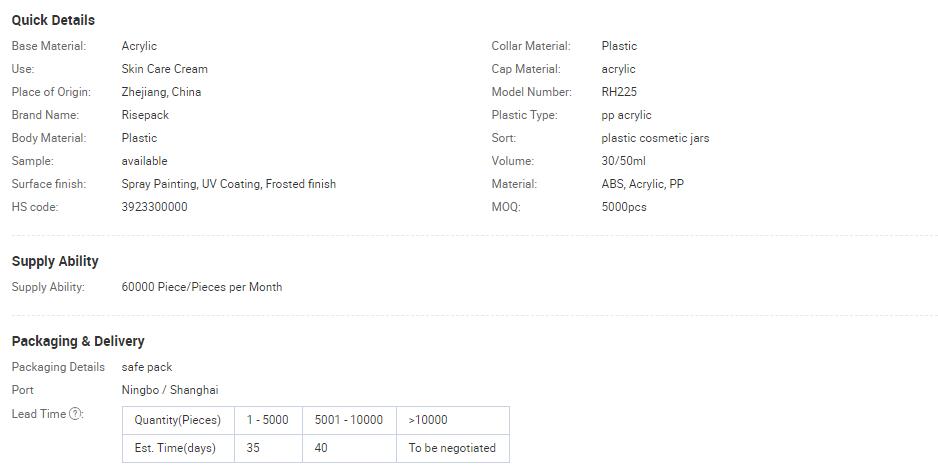Screen dimensions: 938x474
Task: Click the To be negotiated table cell
Action: coord(453,448)
